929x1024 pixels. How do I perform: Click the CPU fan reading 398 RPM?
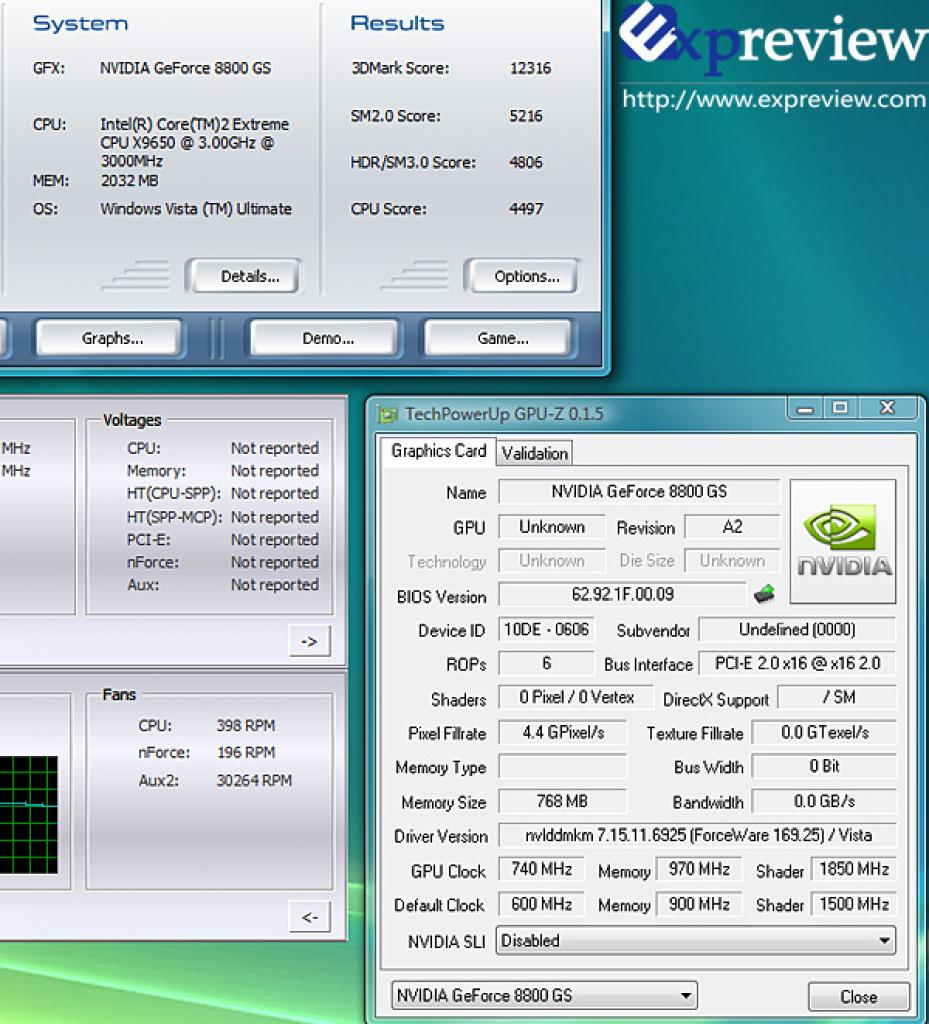(245, 726)
